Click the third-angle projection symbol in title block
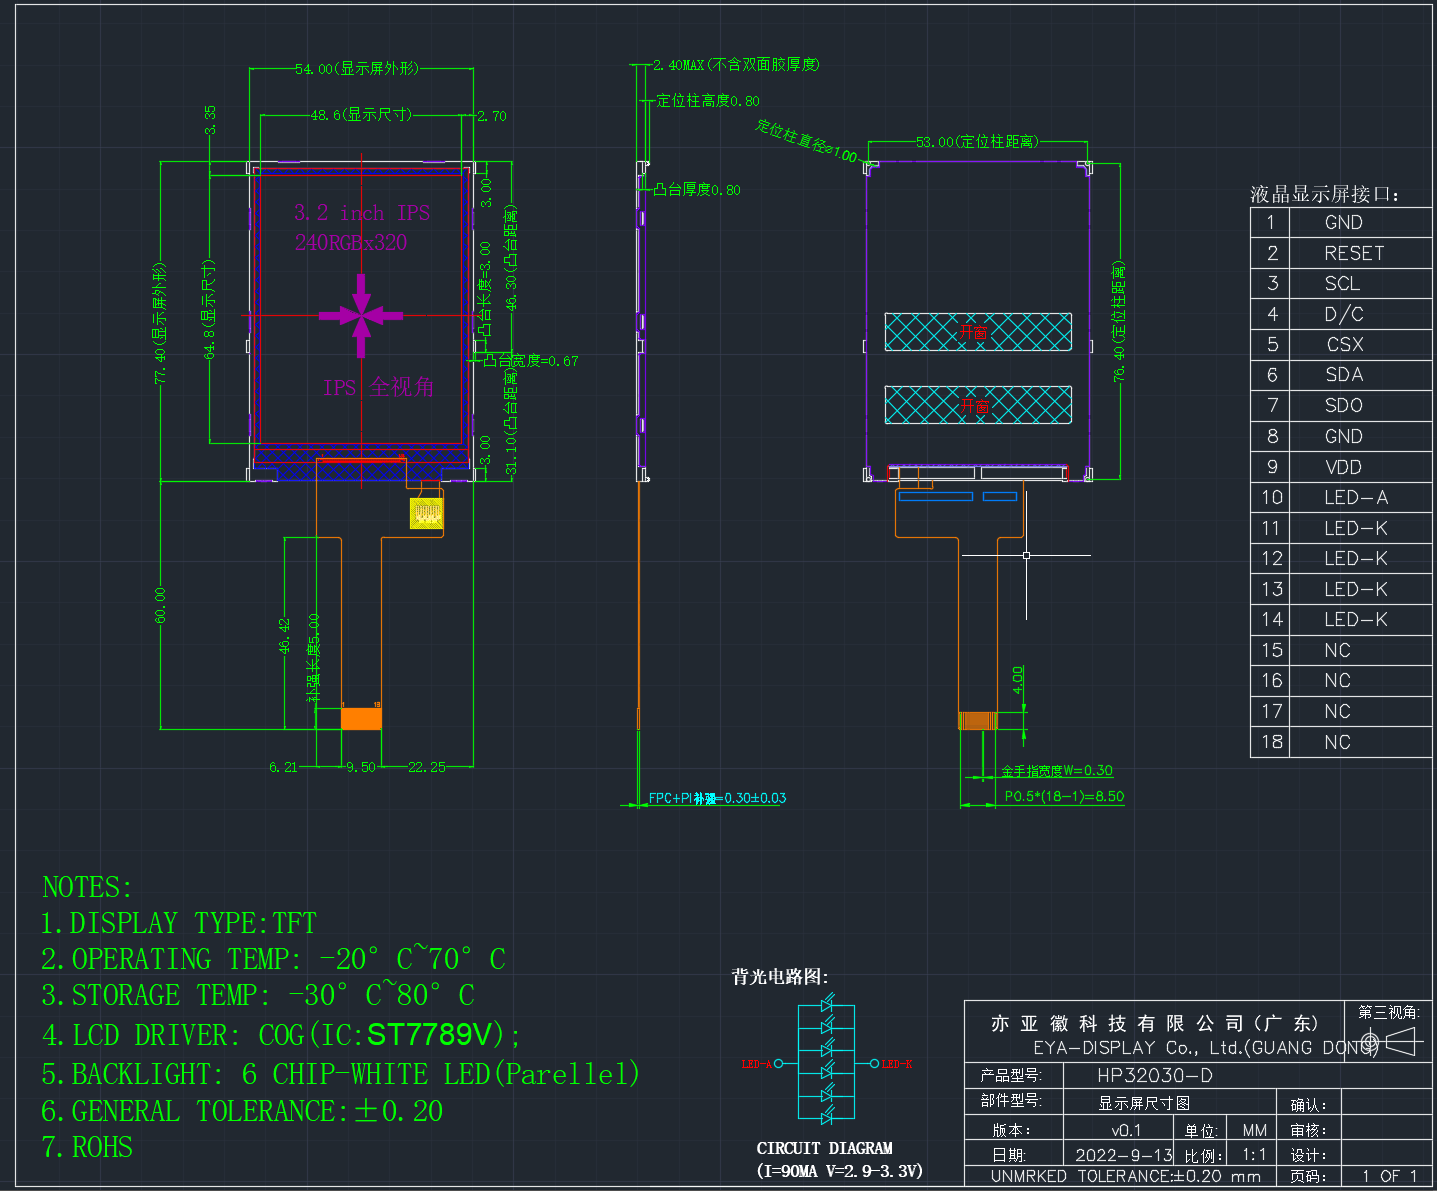This screenshot has width=1437, height=1191. click(x=1391, y=1043)
